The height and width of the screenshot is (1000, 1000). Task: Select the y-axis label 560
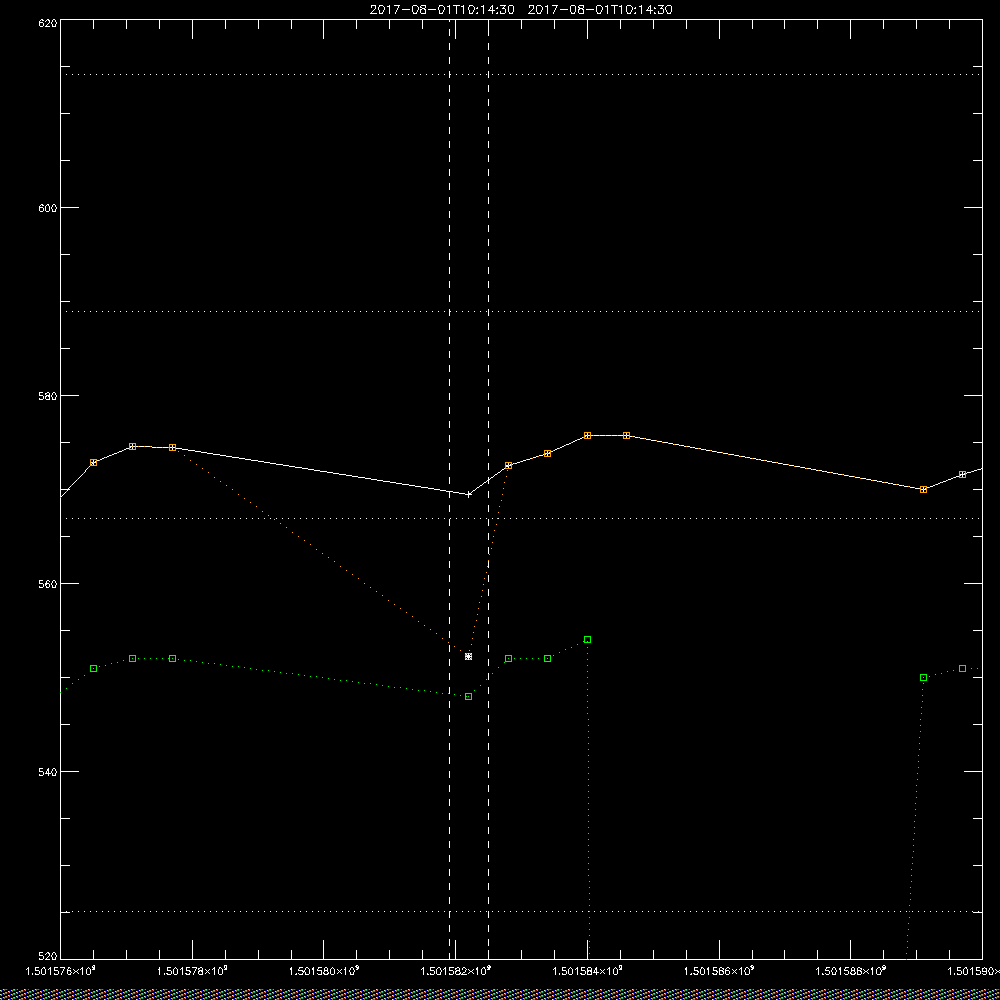[48, 584]
